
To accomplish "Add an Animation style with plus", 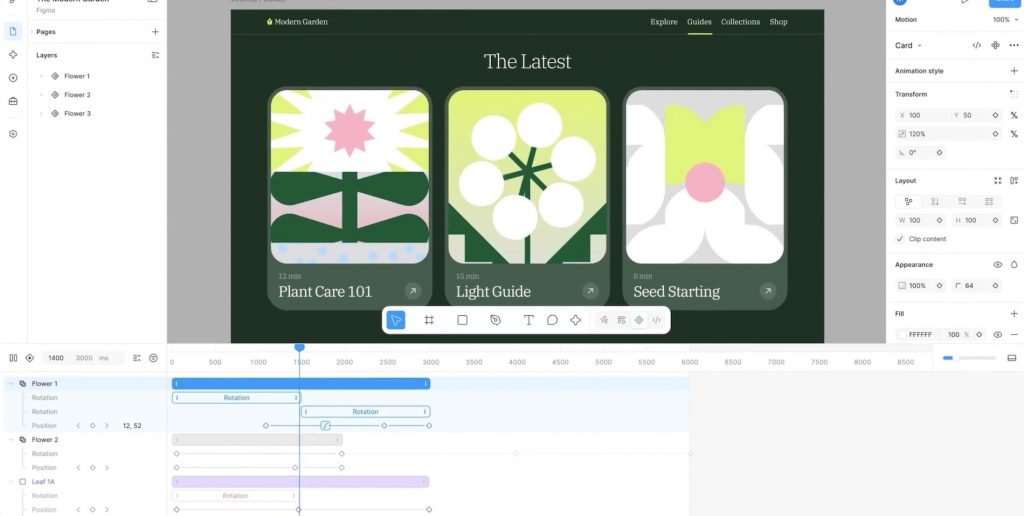I will [x=1014, y=71].
